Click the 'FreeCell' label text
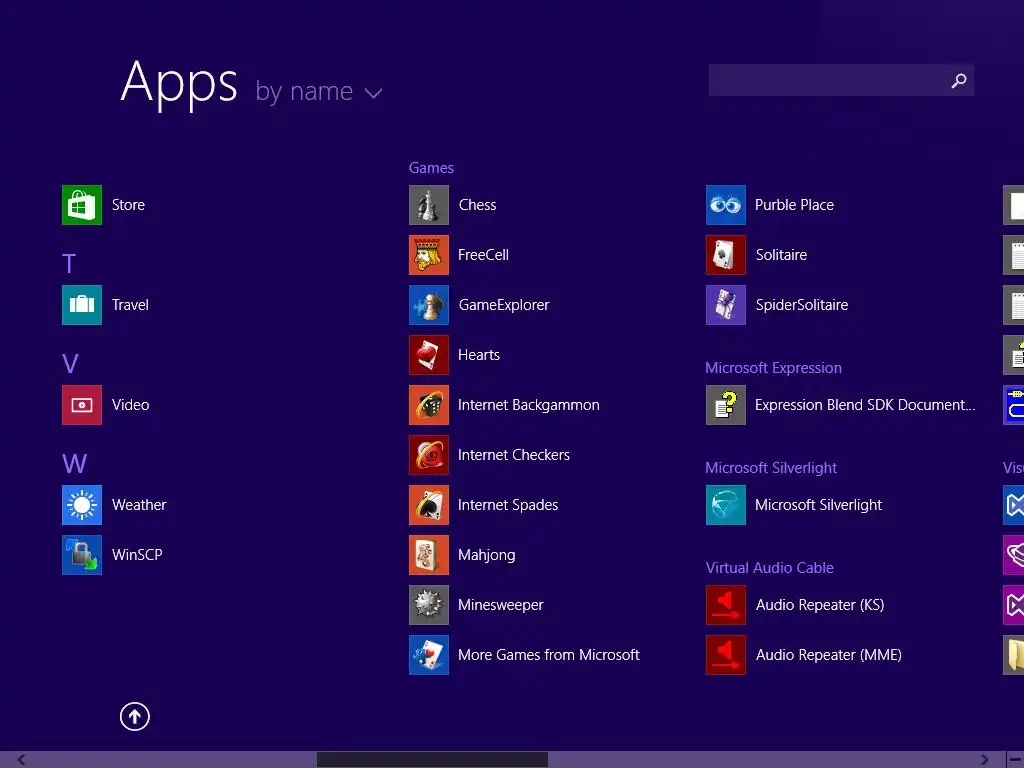The width and height of the screenshot is (1024, 768). [x=483, y=255]
